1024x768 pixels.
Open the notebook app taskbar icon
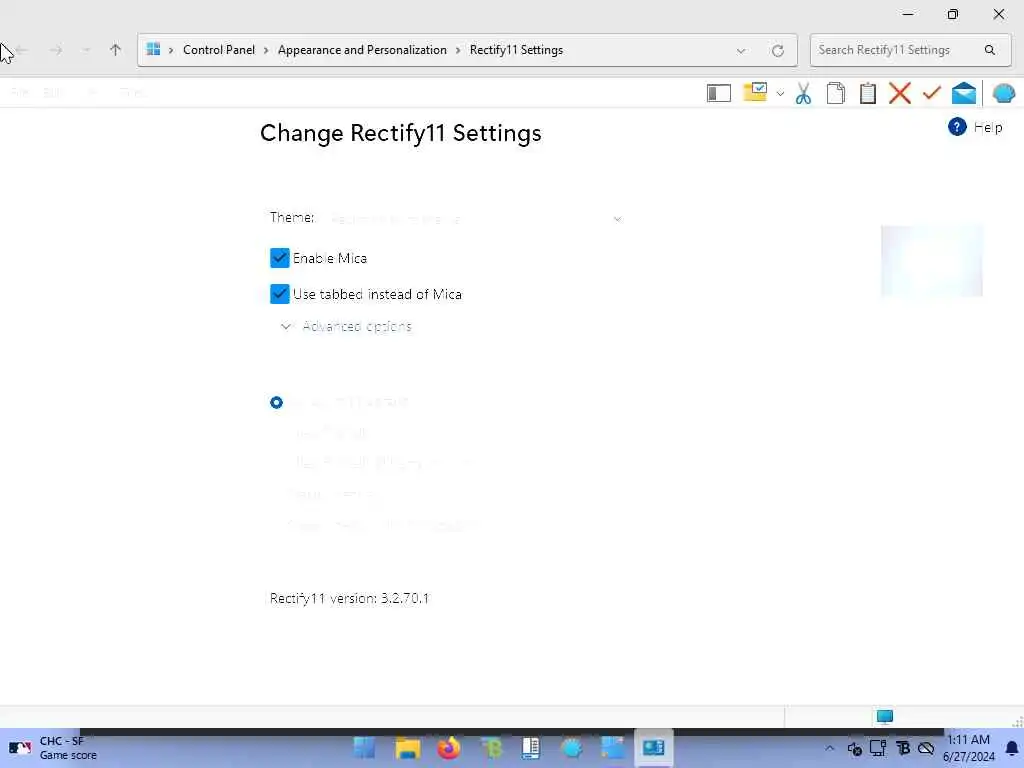pyautogui.click(x=530, y=748)
